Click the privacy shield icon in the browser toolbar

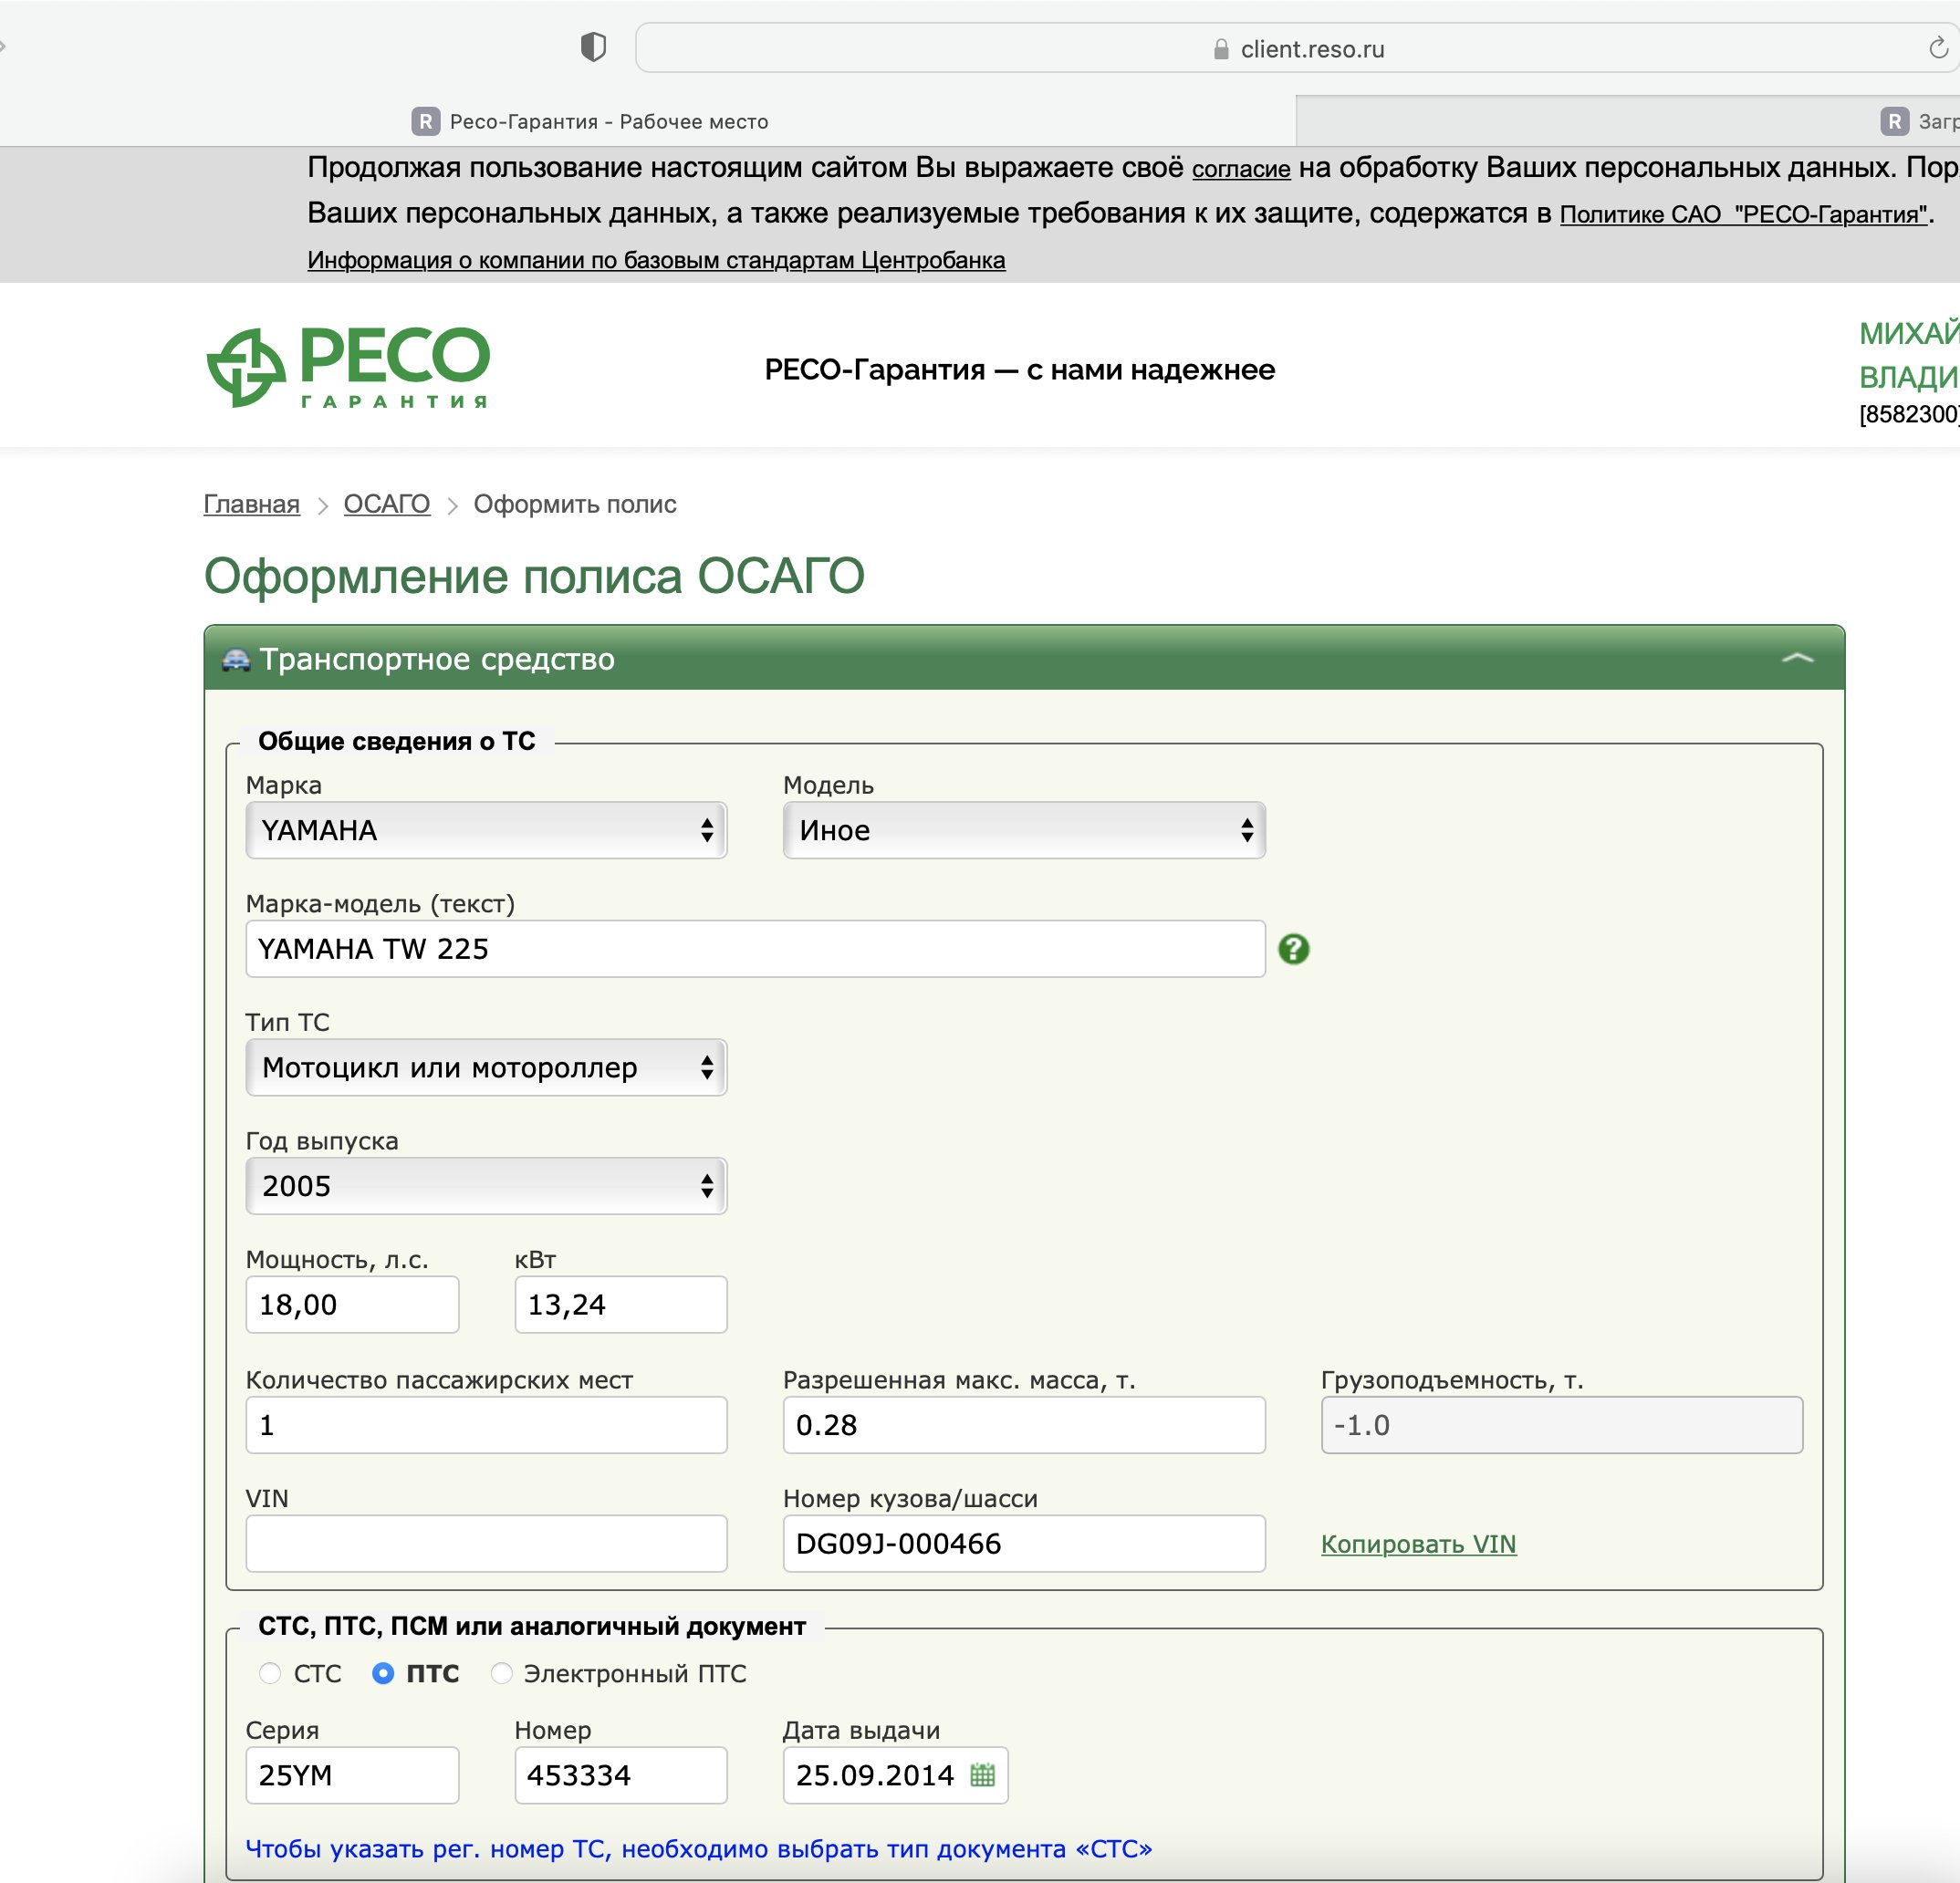coord(593,47)
